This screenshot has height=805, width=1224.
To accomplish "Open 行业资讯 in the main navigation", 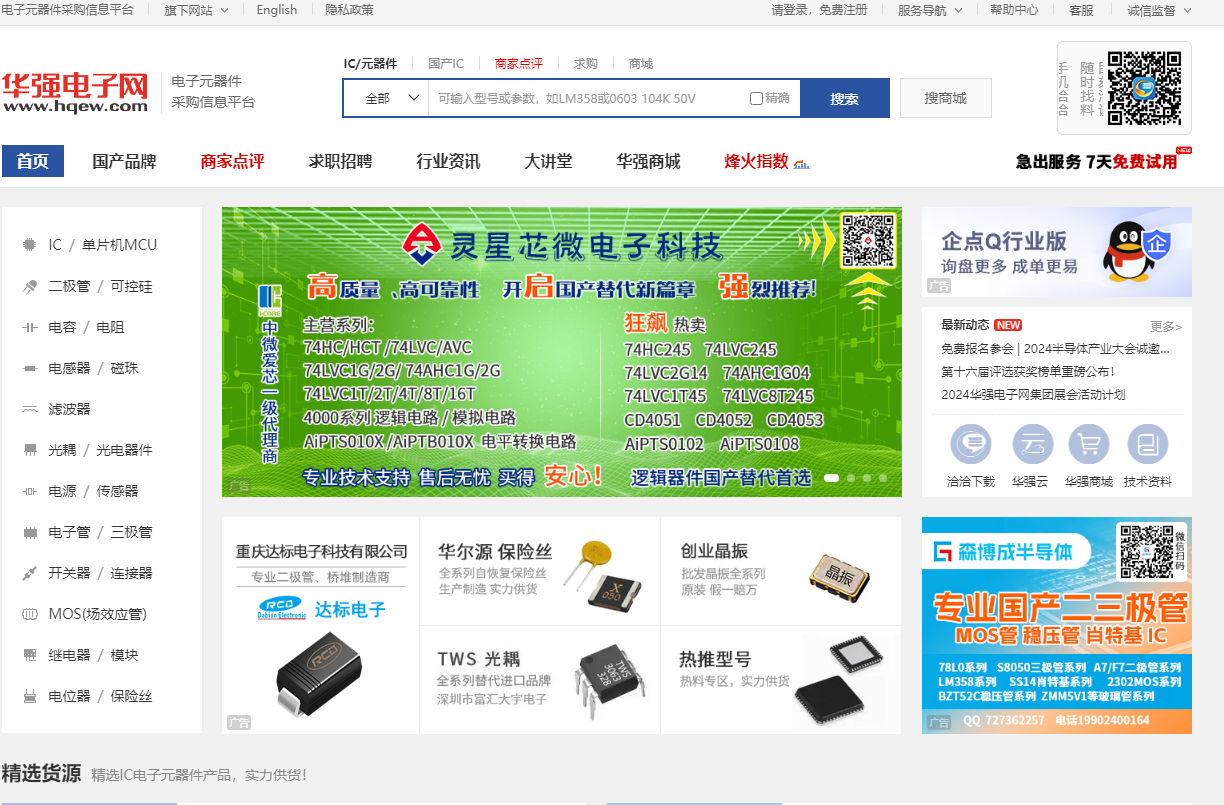I will point(448,161).
